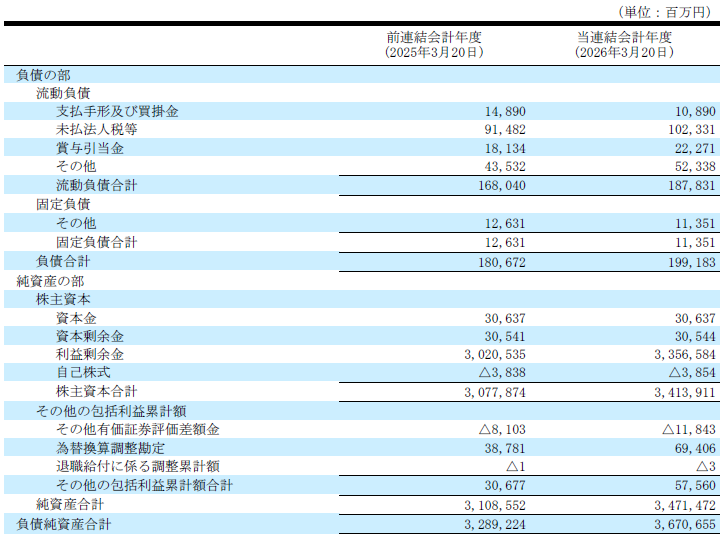Click the value 52,338
Viewport: 726px width, 536px height.
tap(695, 167)
